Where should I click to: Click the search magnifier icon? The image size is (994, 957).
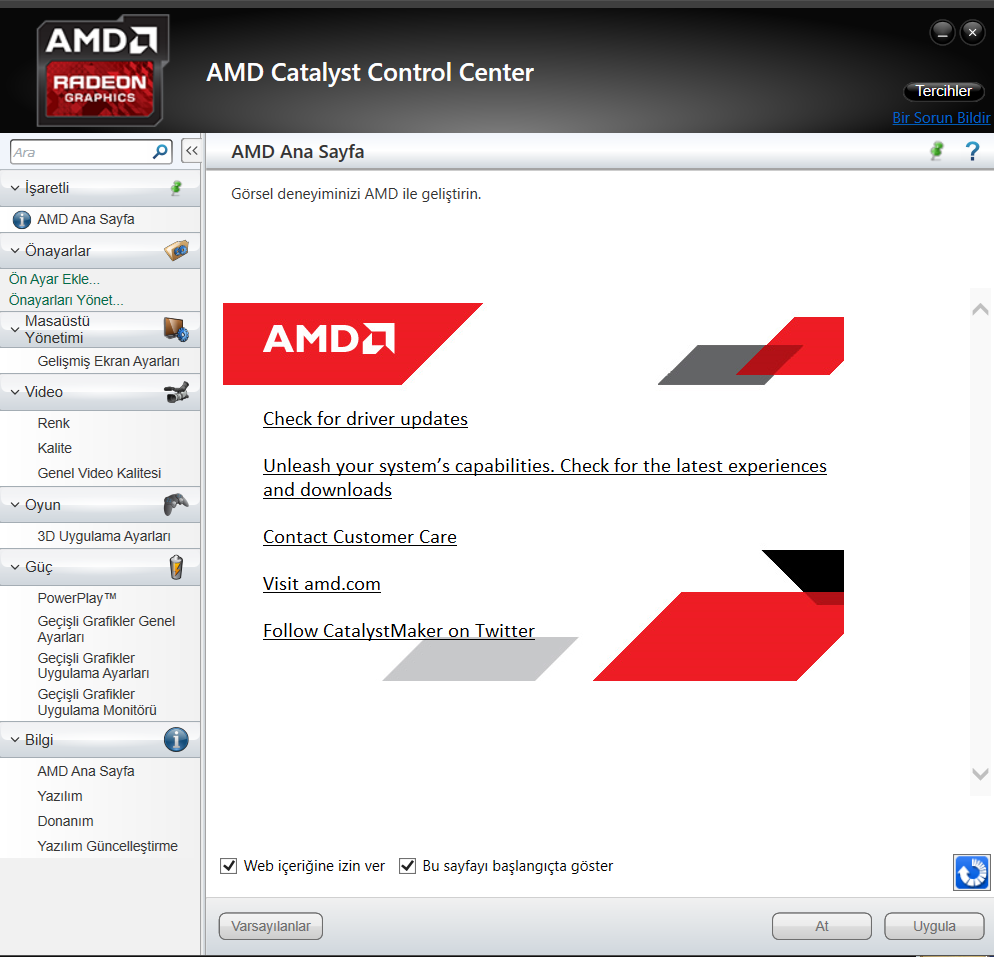click(160, 151)
